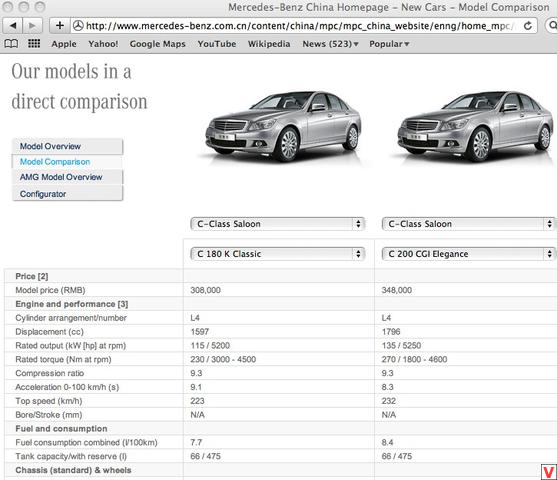
Task: Click rated output value 135 / 5250
Action: (401, 345)
